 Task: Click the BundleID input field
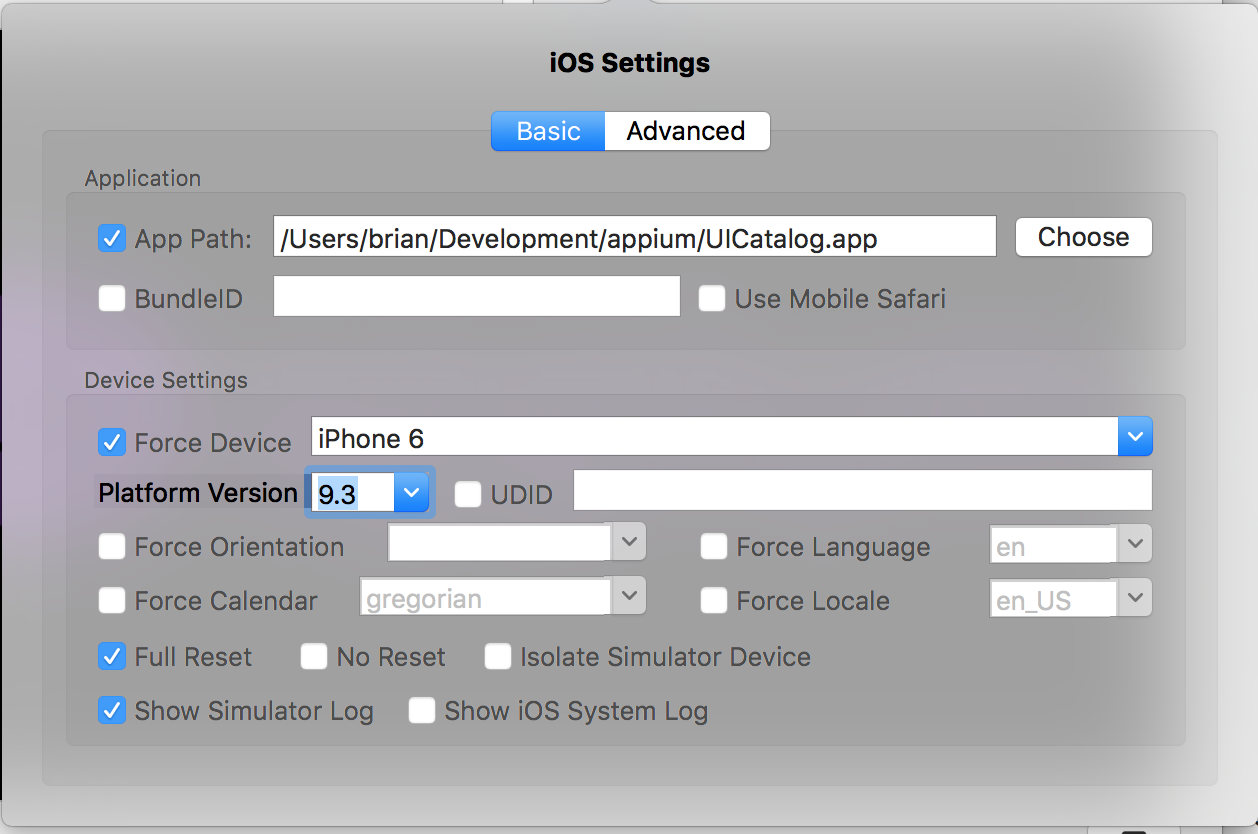pos(477,297)
